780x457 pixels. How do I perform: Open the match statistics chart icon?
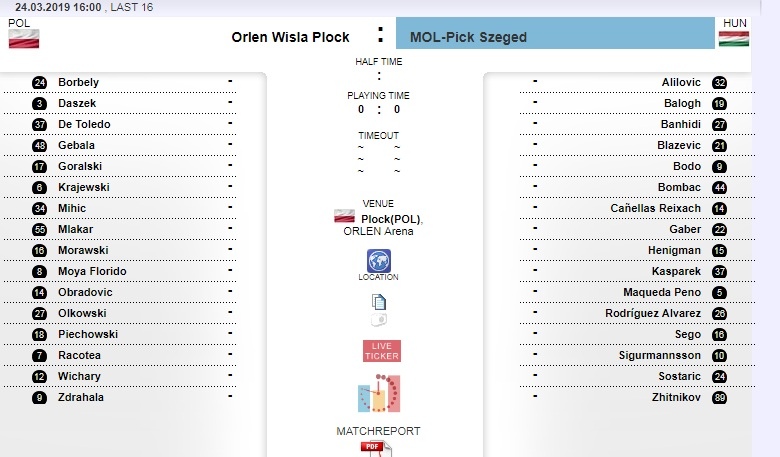(x=379, y=393)
